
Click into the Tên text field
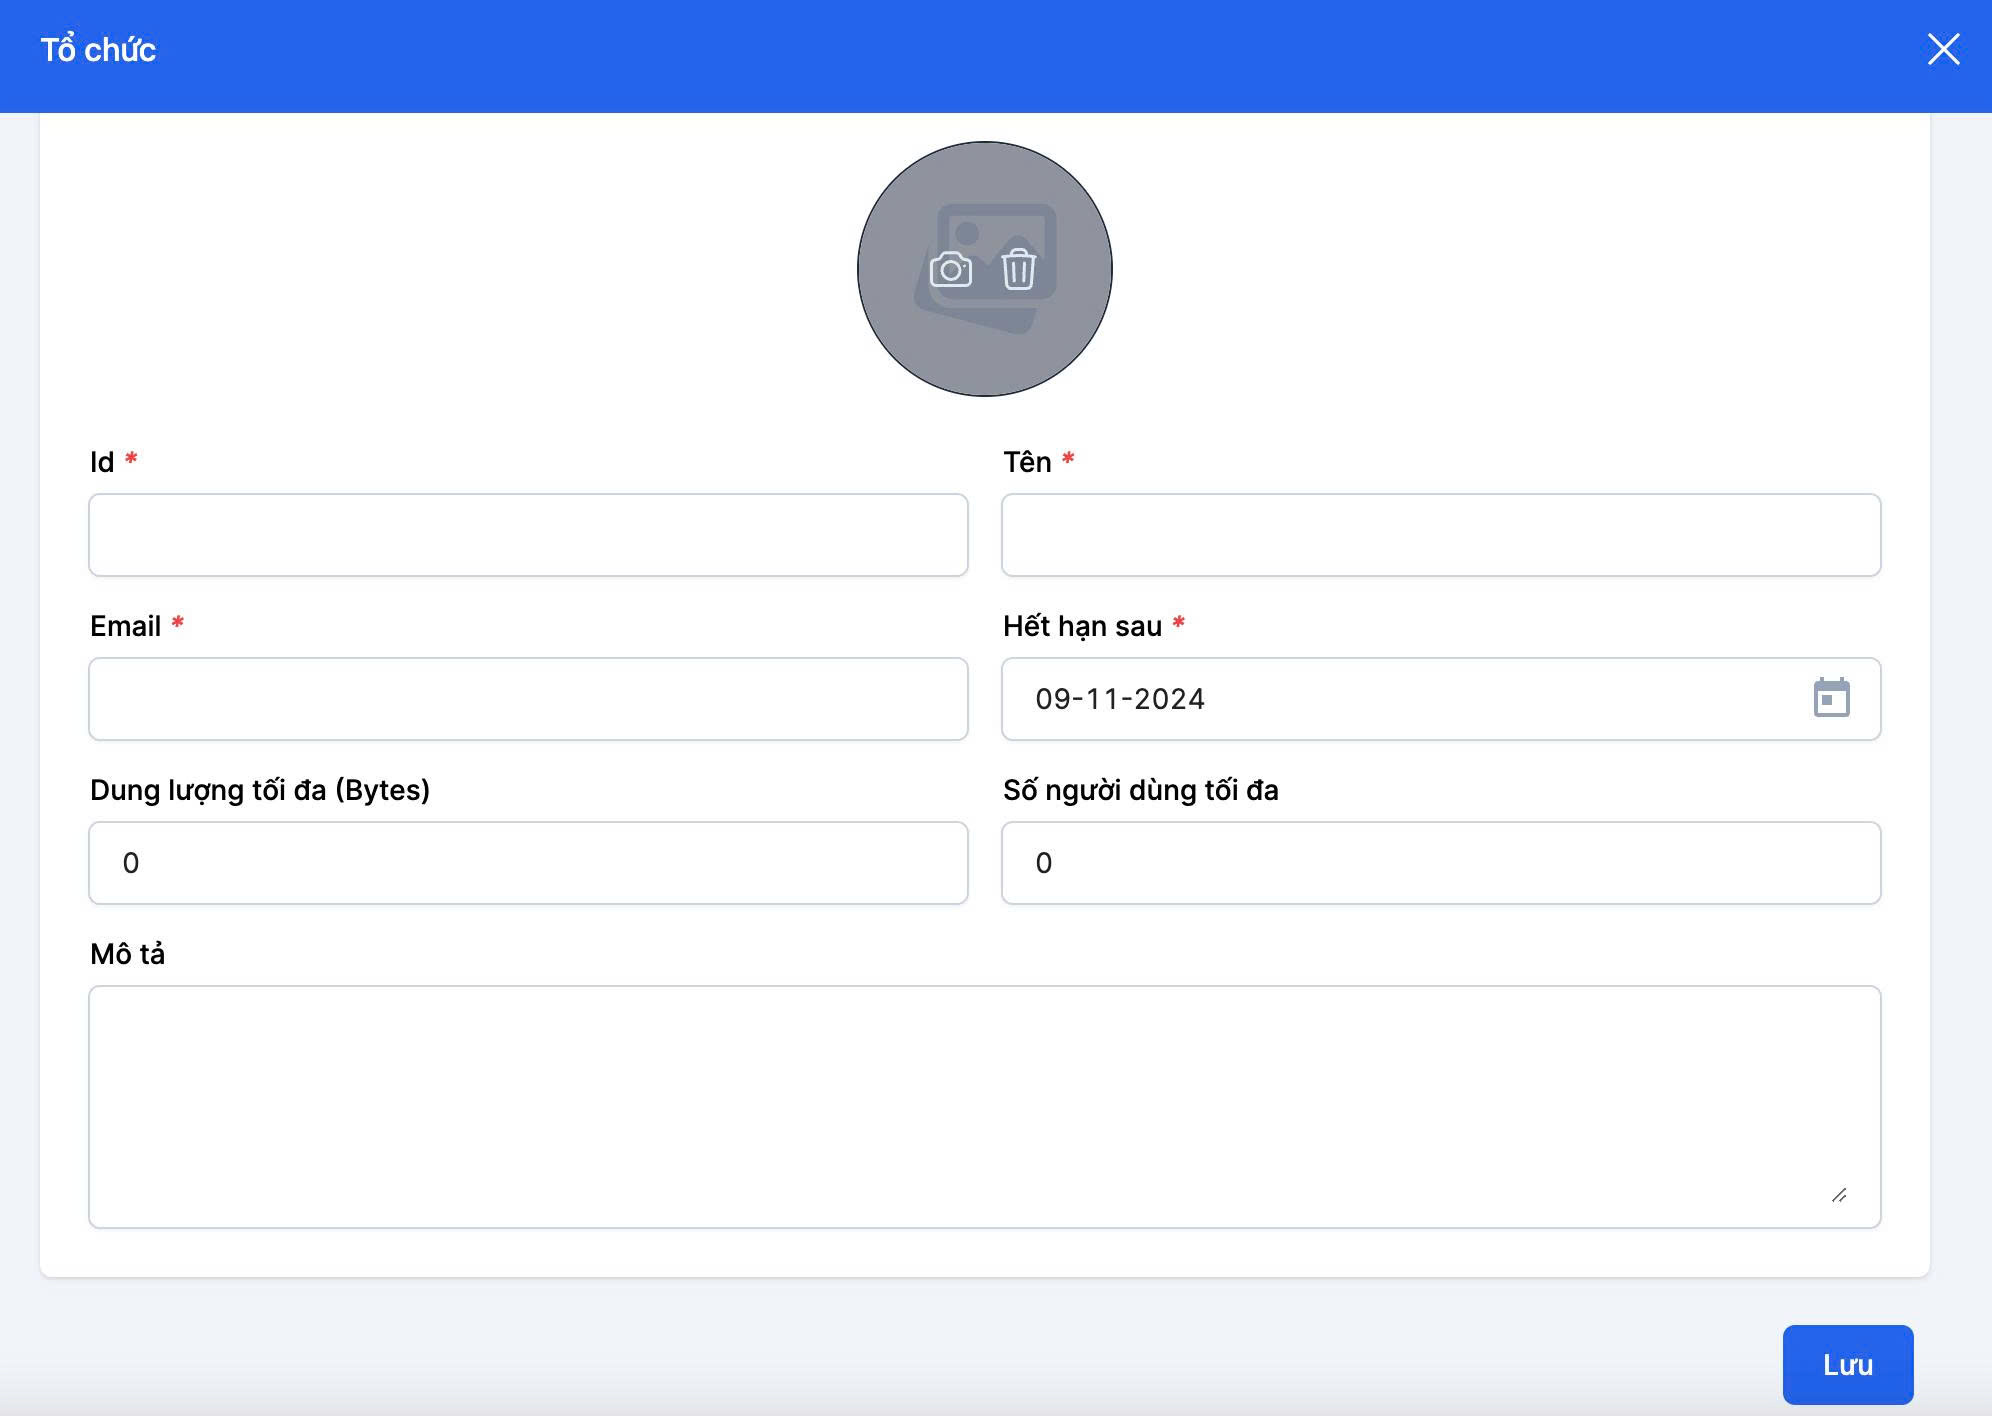coord(1440,535)
